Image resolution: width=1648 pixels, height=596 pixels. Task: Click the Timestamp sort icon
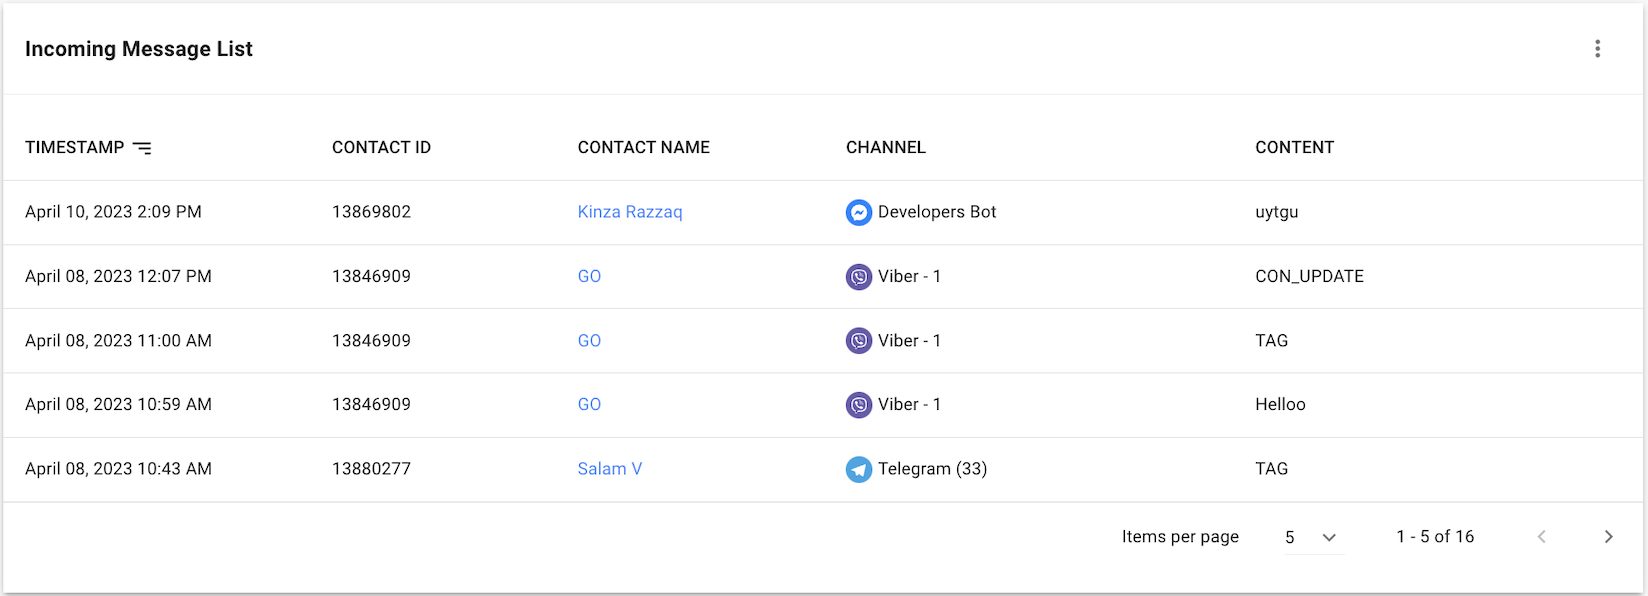143,148
